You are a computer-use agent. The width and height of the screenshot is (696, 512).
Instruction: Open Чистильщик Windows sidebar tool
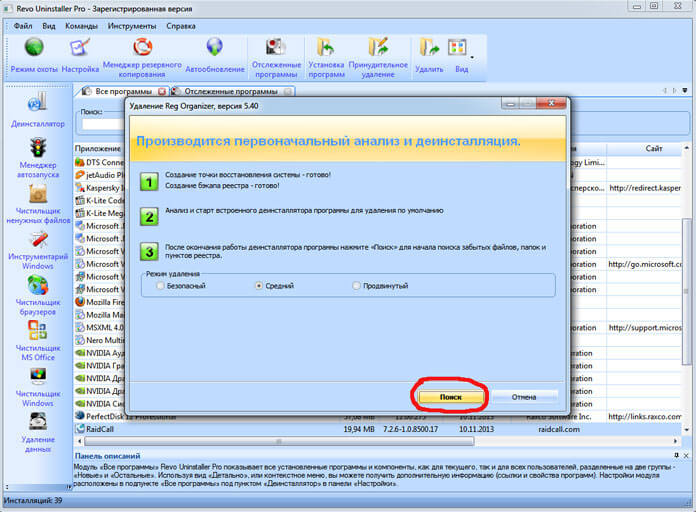pyautogui.click(x=38, y=387)
